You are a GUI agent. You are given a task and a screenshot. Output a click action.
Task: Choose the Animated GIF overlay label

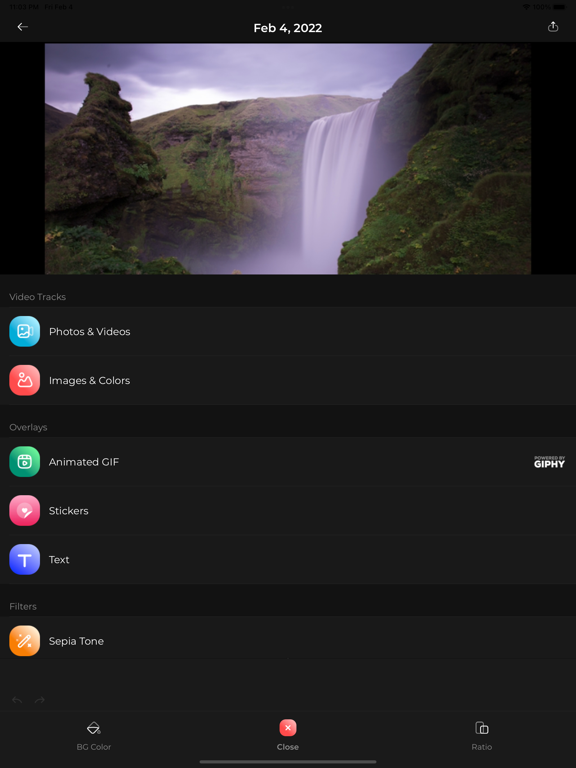pyautogui.click(x=84, y=462)
